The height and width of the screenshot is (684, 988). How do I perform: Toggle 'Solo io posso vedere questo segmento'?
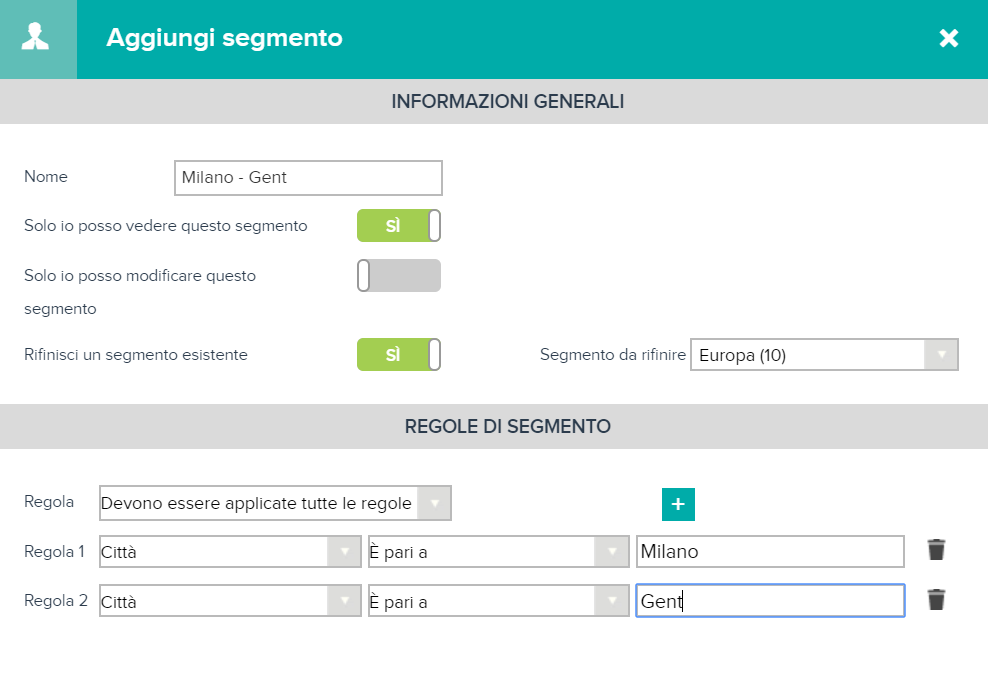(399, 225)
